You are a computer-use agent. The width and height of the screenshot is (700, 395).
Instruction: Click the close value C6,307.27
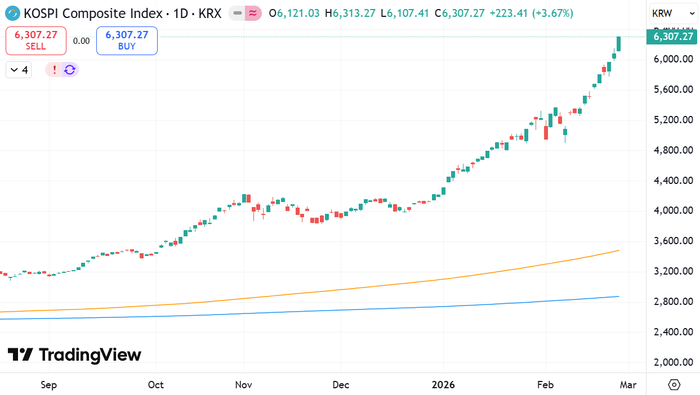[459, 13]
